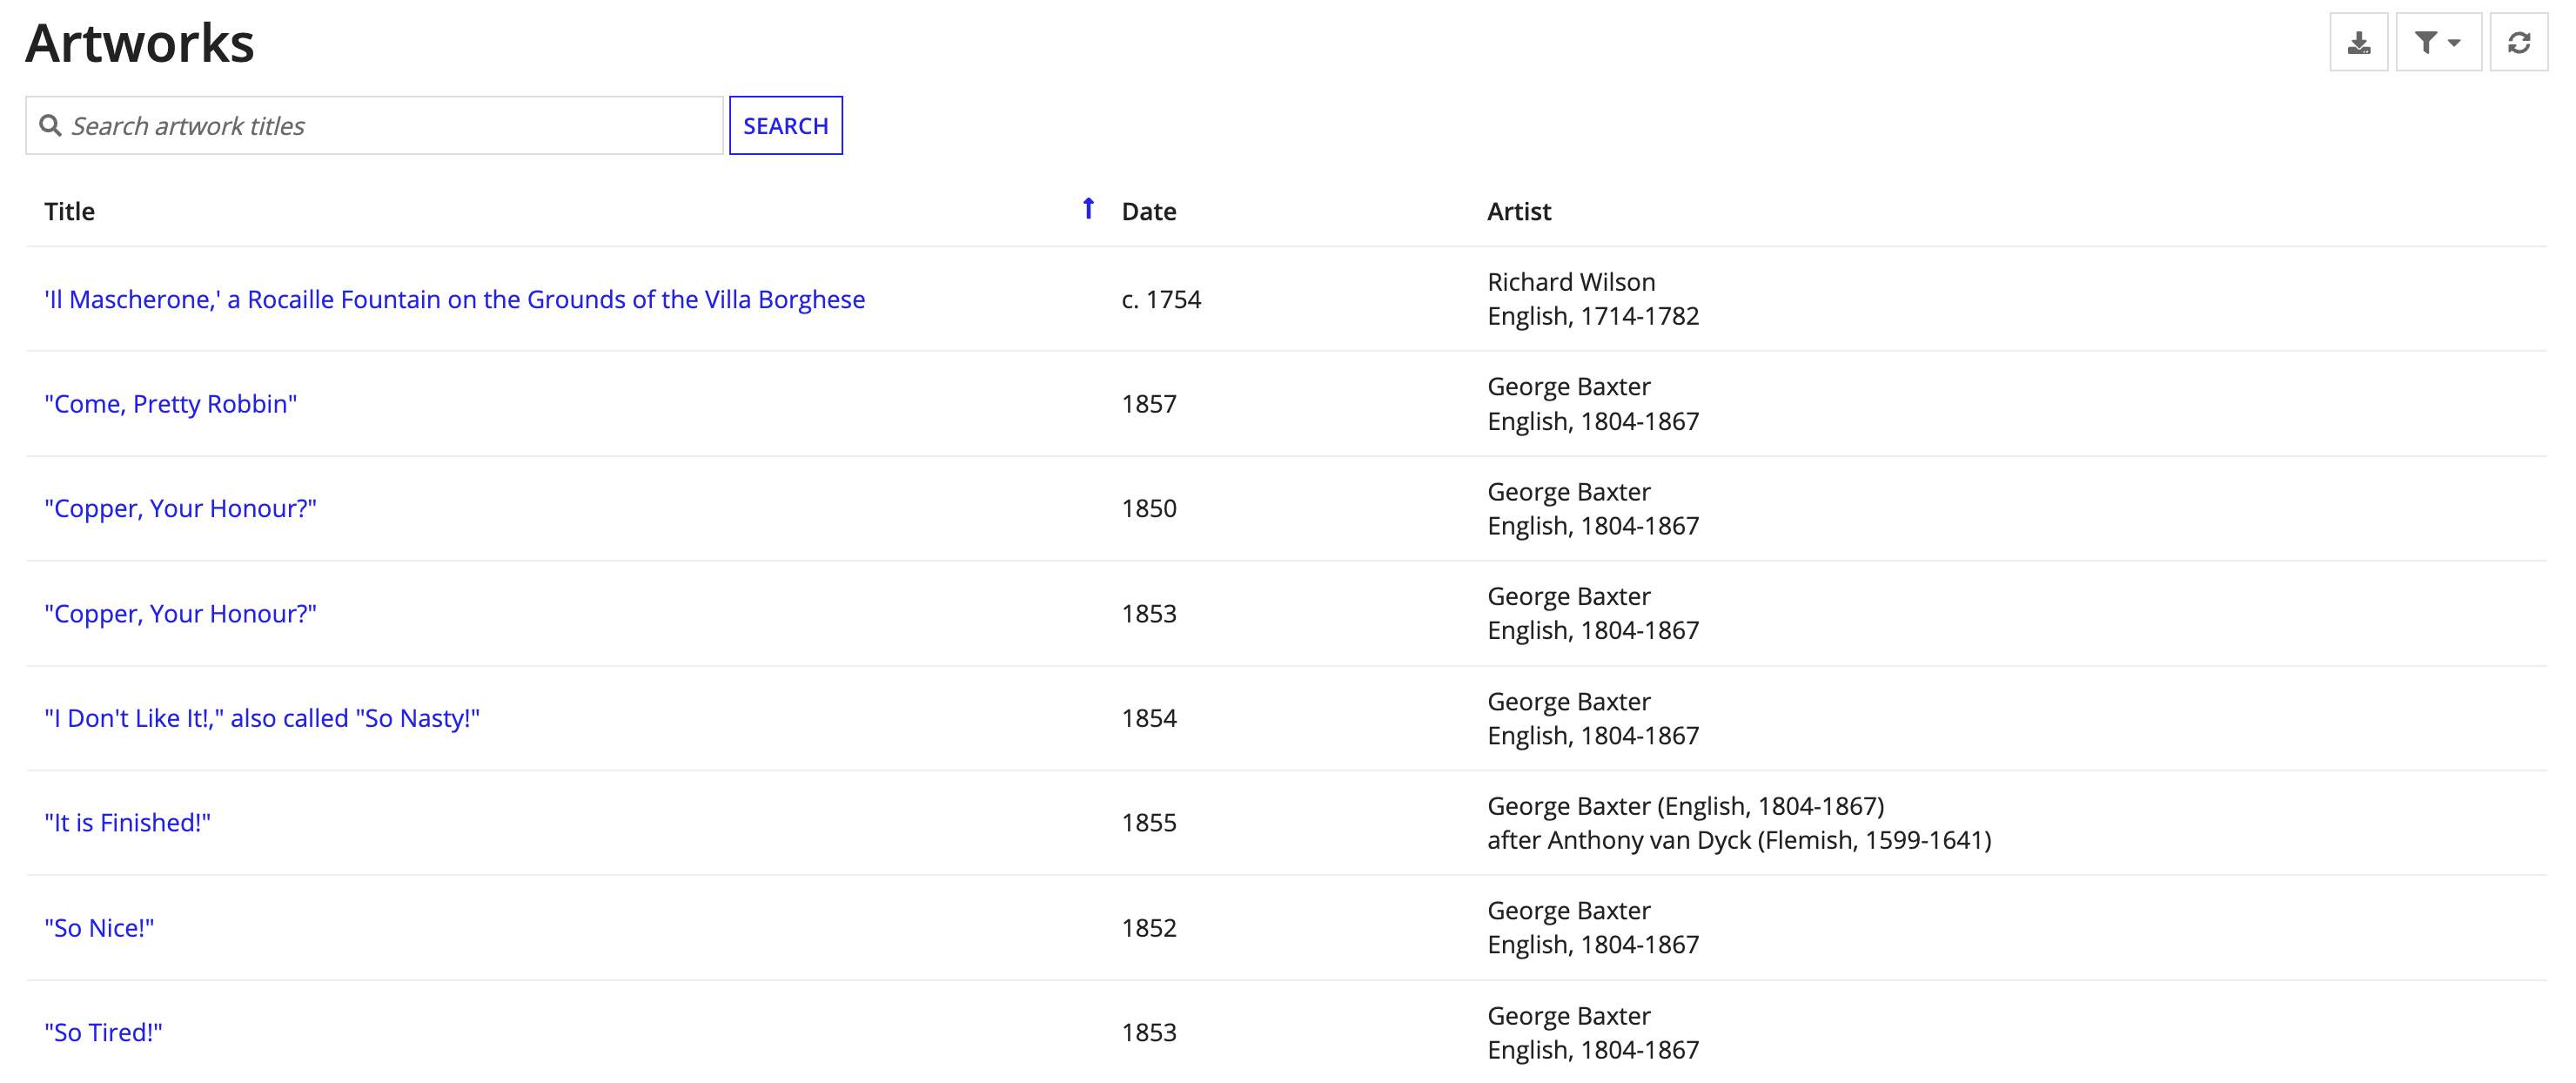Click the magnifier icon in search field

[x=50, y=125]
